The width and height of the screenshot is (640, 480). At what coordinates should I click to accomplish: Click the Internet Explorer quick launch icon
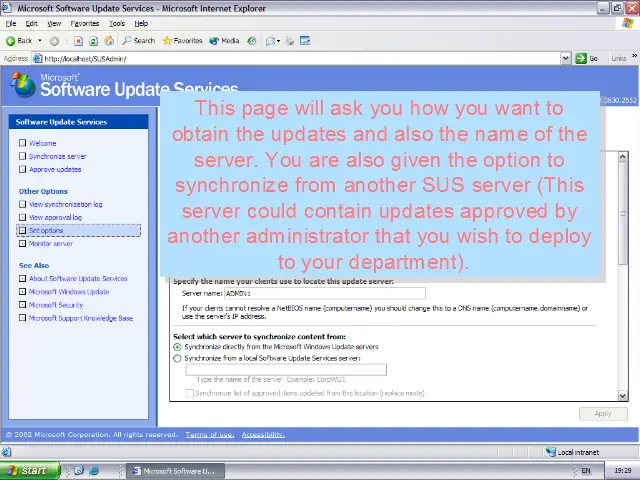94,471
